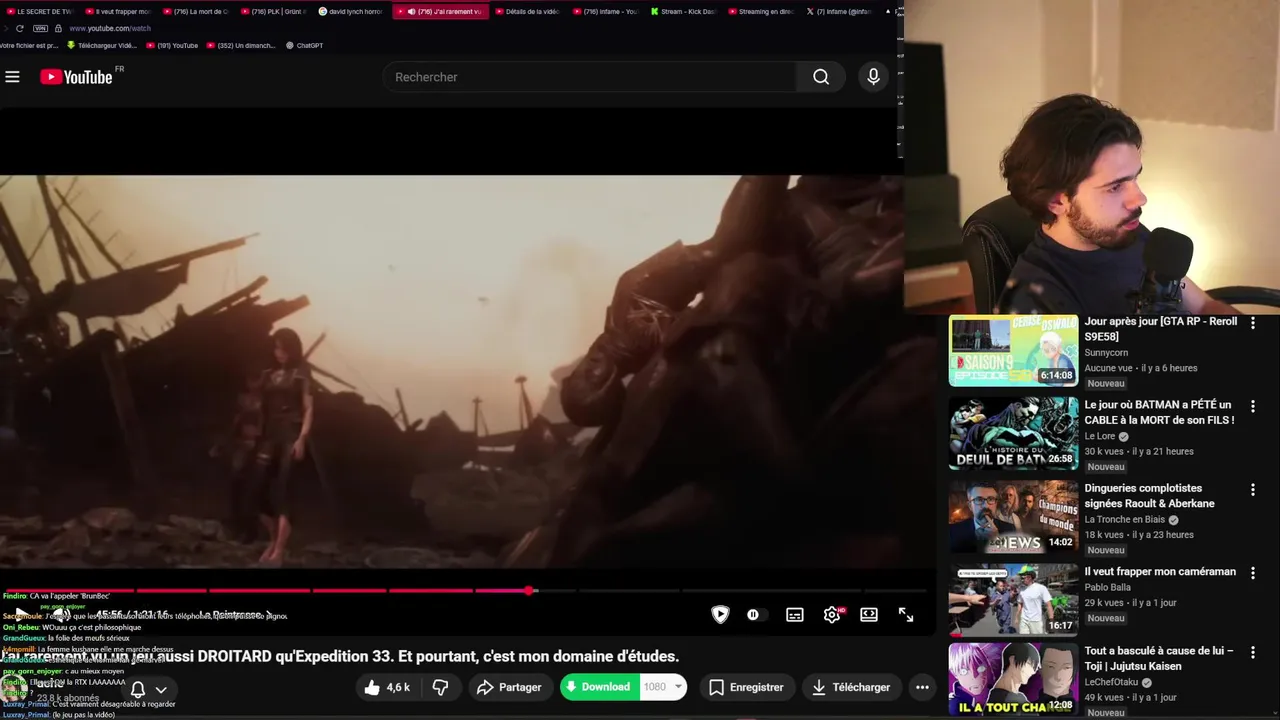Open player settings gear icon

tap(832, 615)
